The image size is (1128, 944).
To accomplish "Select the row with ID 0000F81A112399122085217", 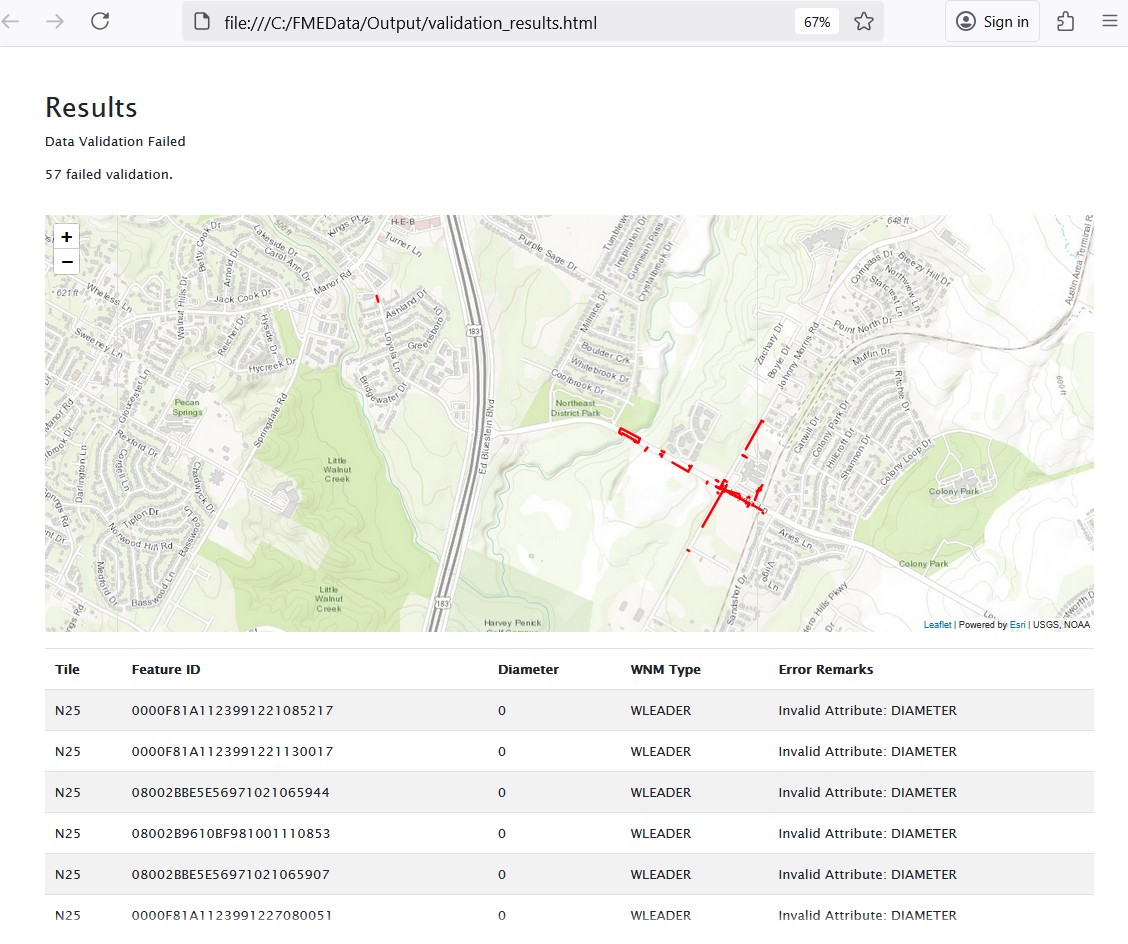I will tap(232, 711).
